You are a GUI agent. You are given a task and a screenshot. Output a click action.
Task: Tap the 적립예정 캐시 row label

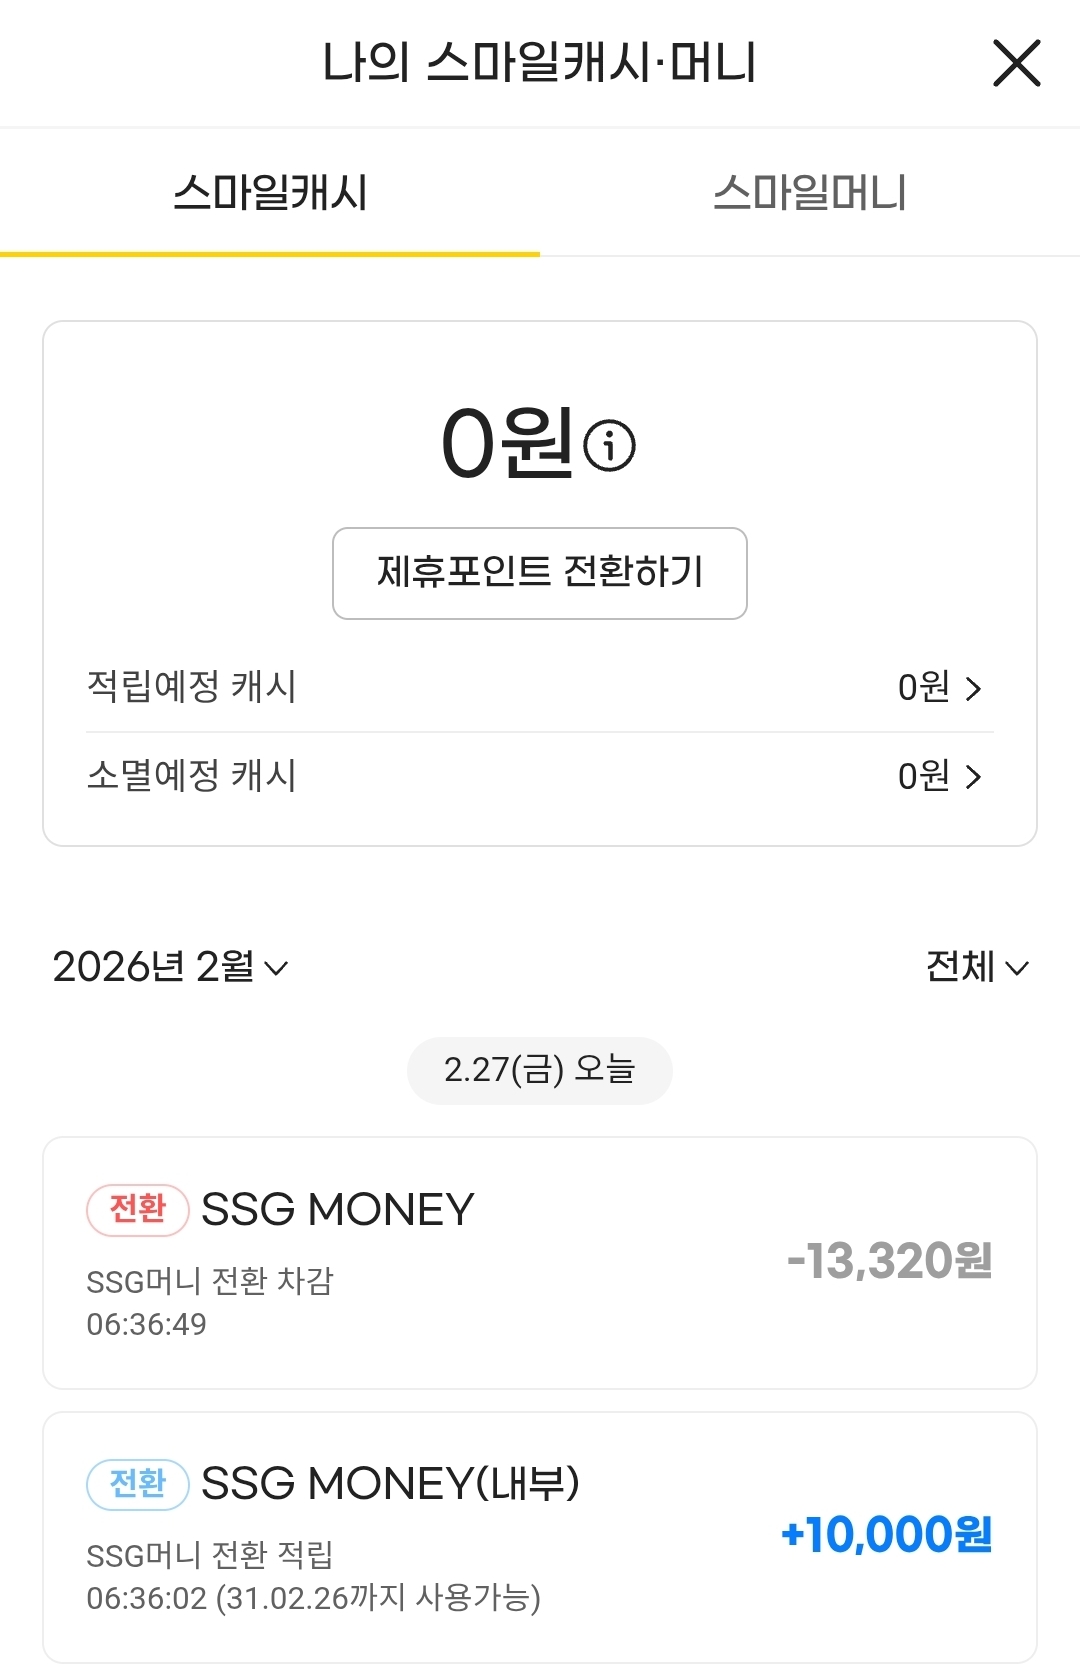[192, 687]
